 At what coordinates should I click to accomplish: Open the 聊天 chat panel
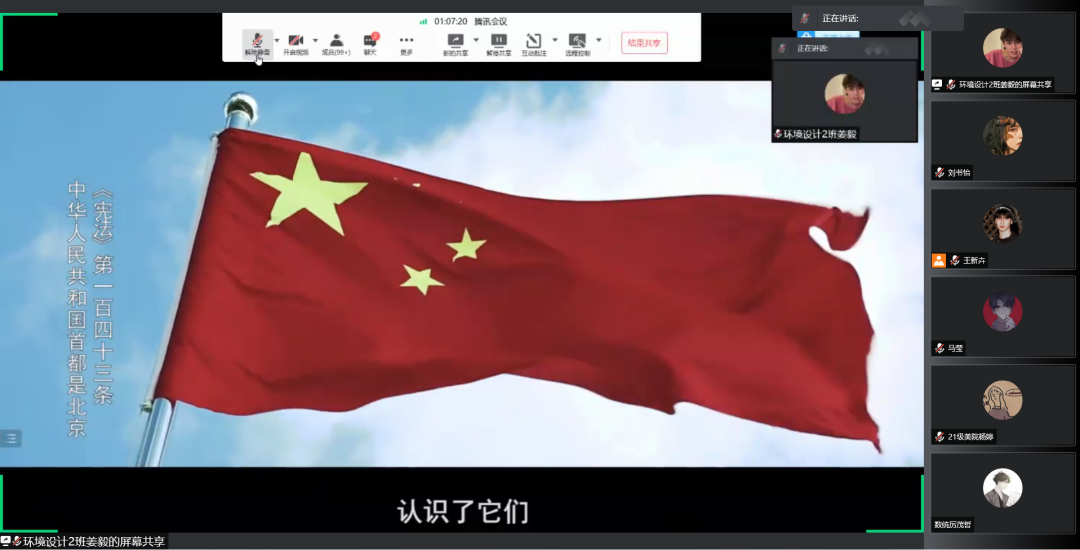click(x=370, y=41)
